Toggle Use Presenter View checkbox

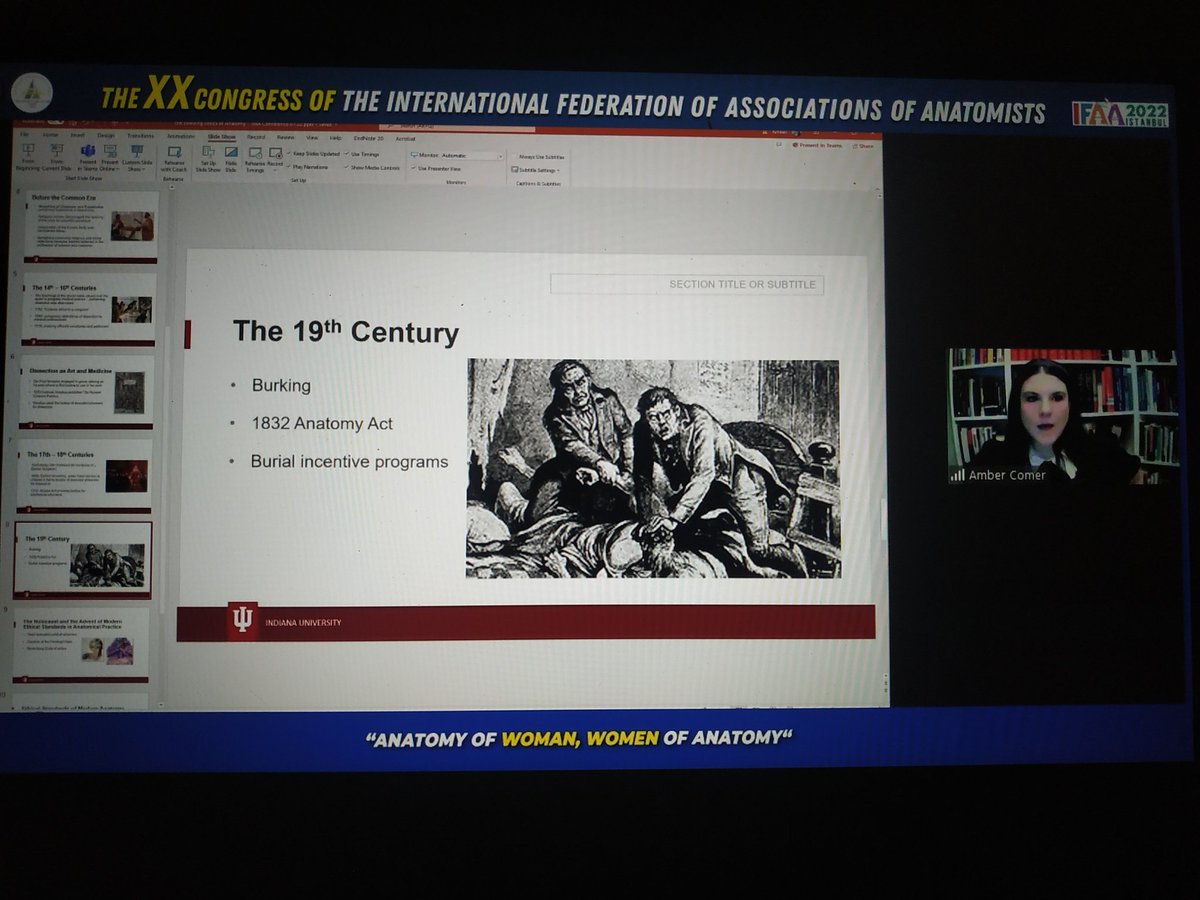(435, 169)
